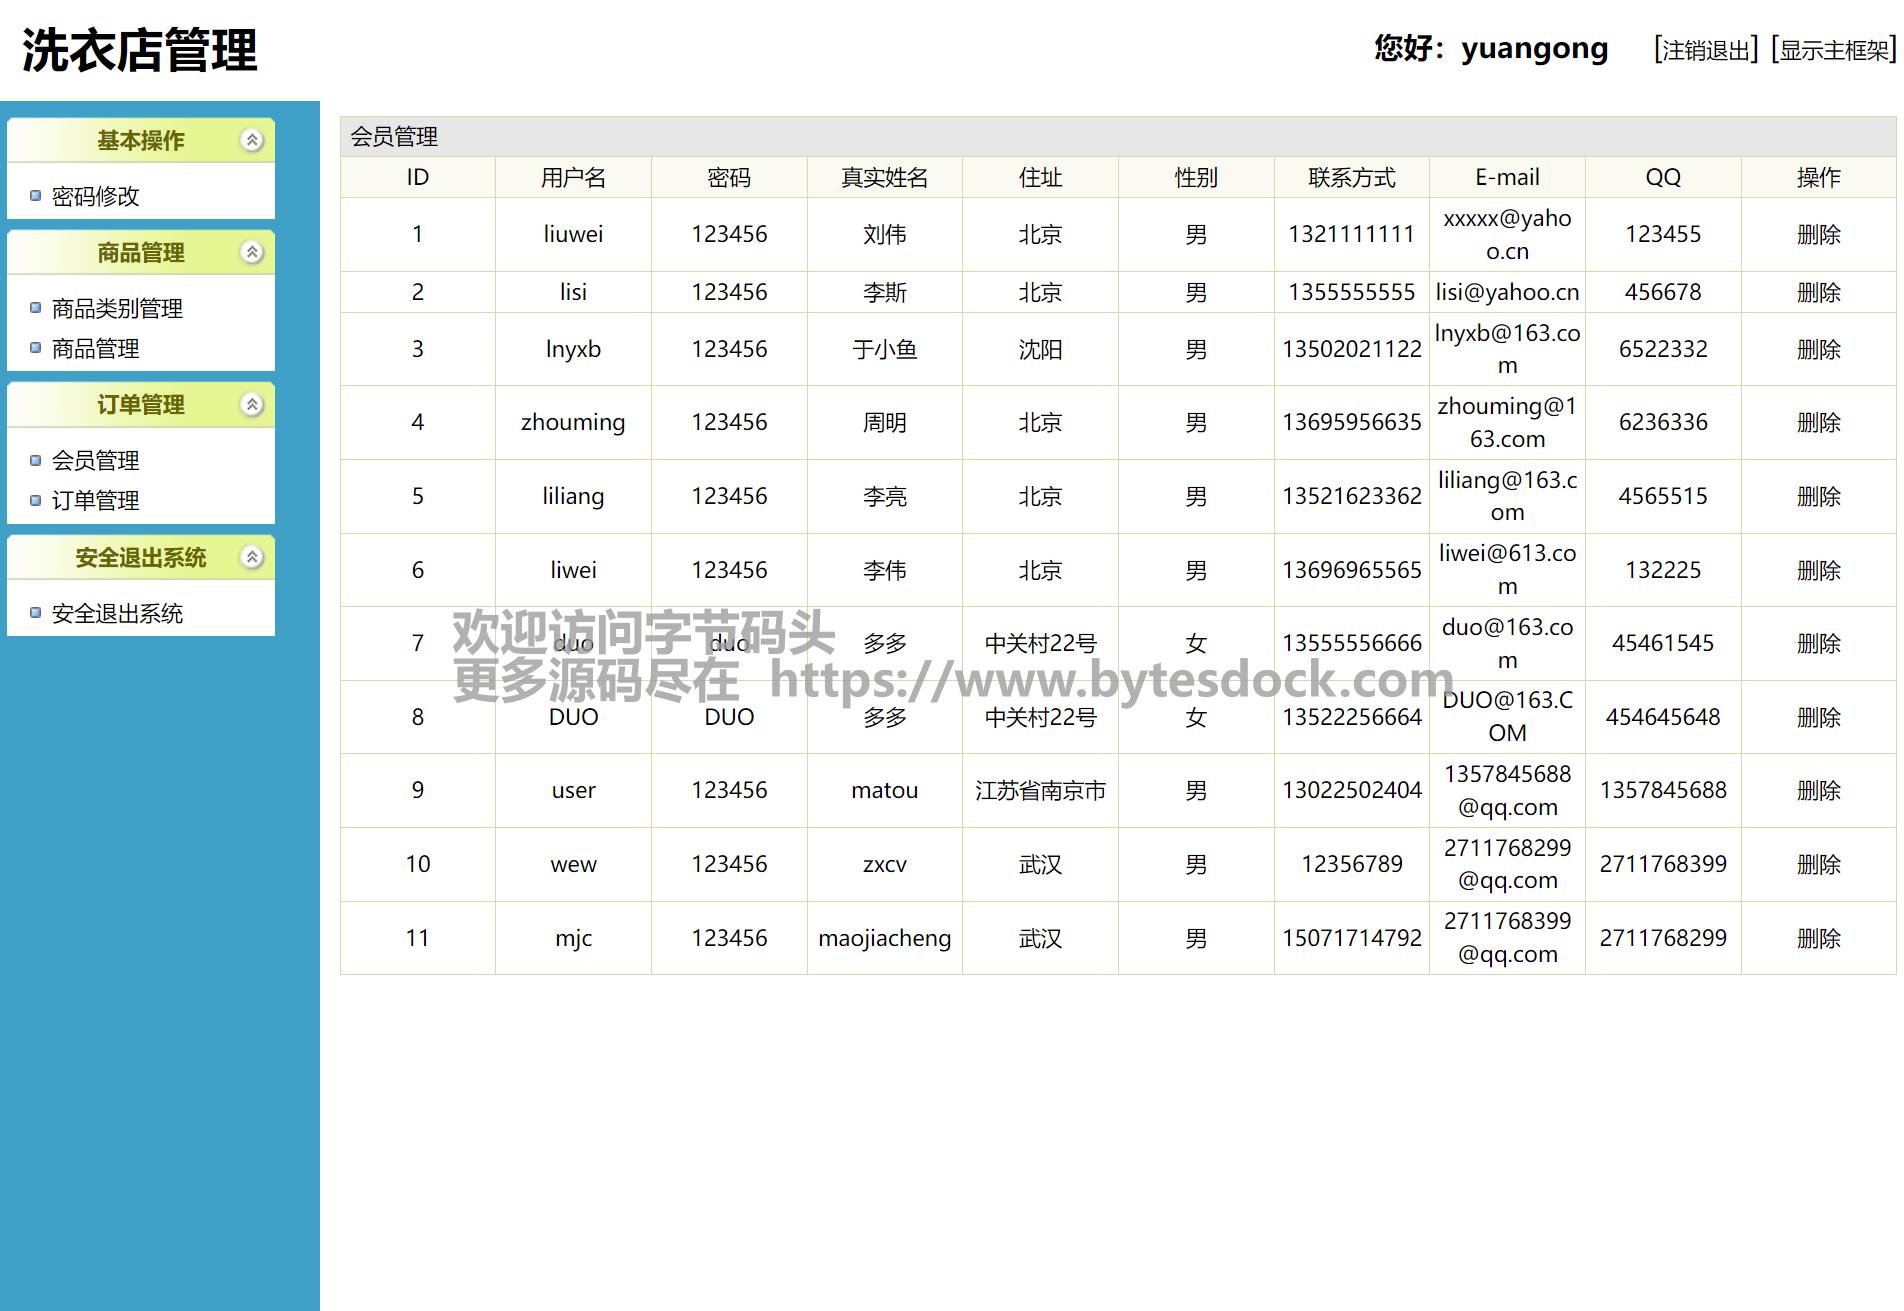The image size is (1904, 1311).
Task: Click the 基本操作 section header
Action: coord(140,140)
